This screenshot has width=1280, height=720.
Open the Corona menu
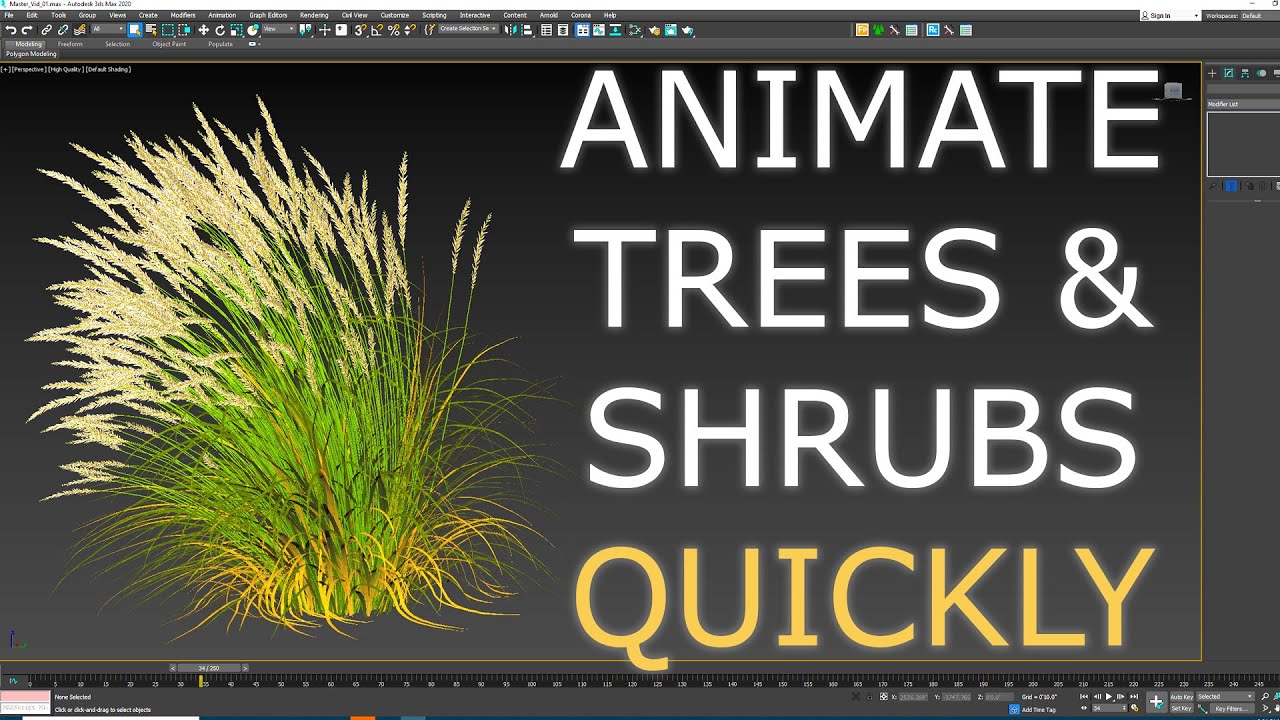pyautogui.click(x=580, y=16)
